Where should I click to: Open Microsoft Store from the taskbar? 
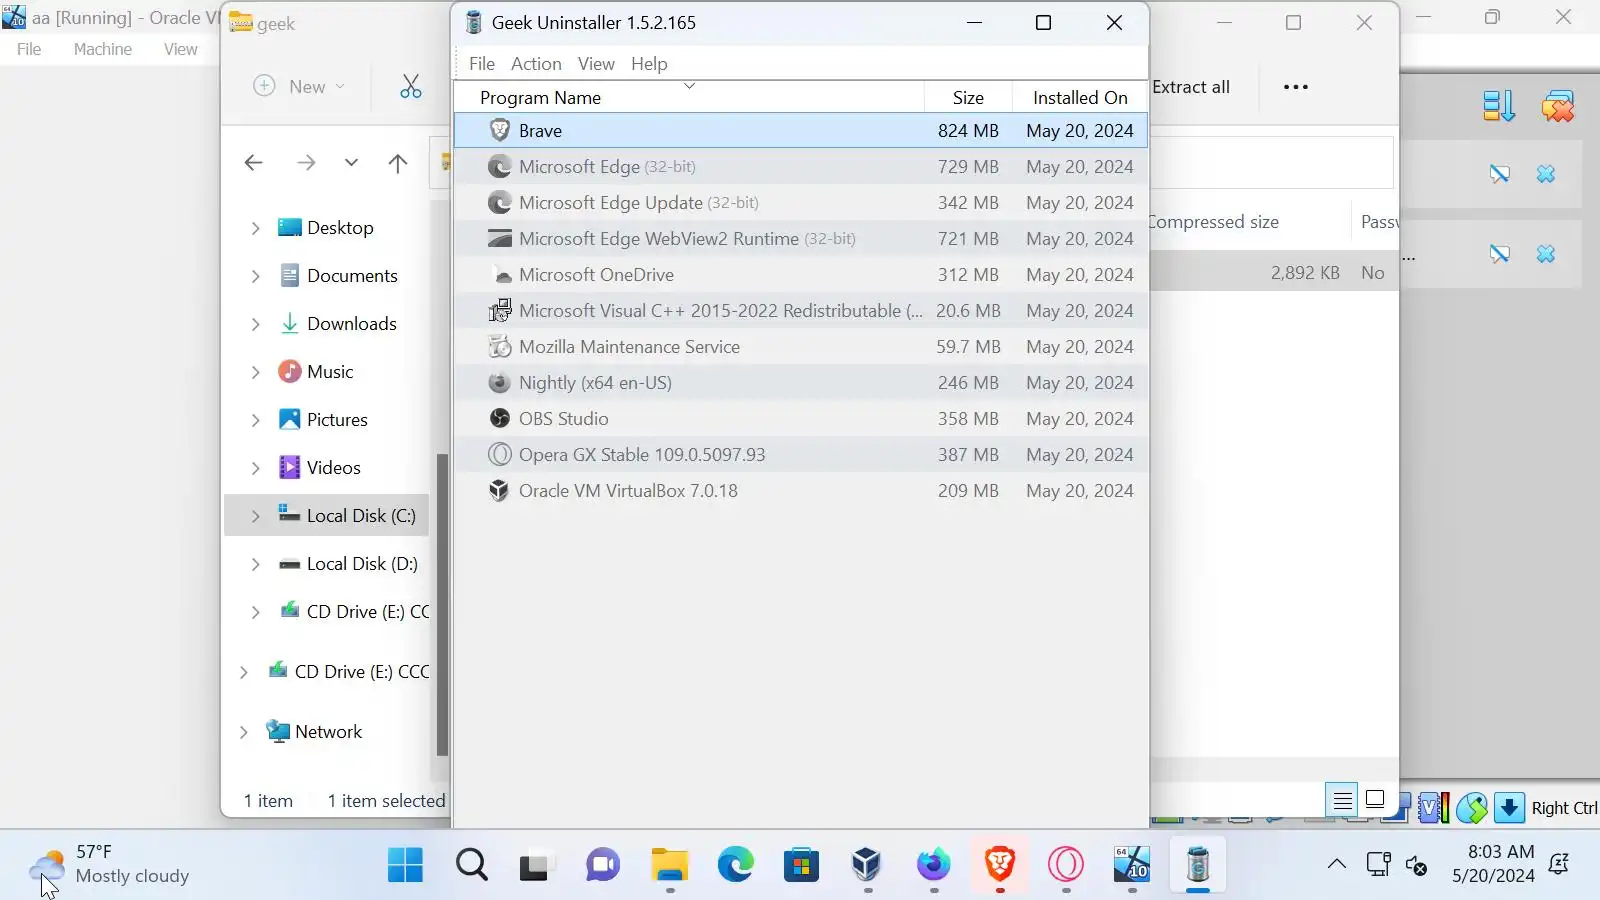(801, 865)
